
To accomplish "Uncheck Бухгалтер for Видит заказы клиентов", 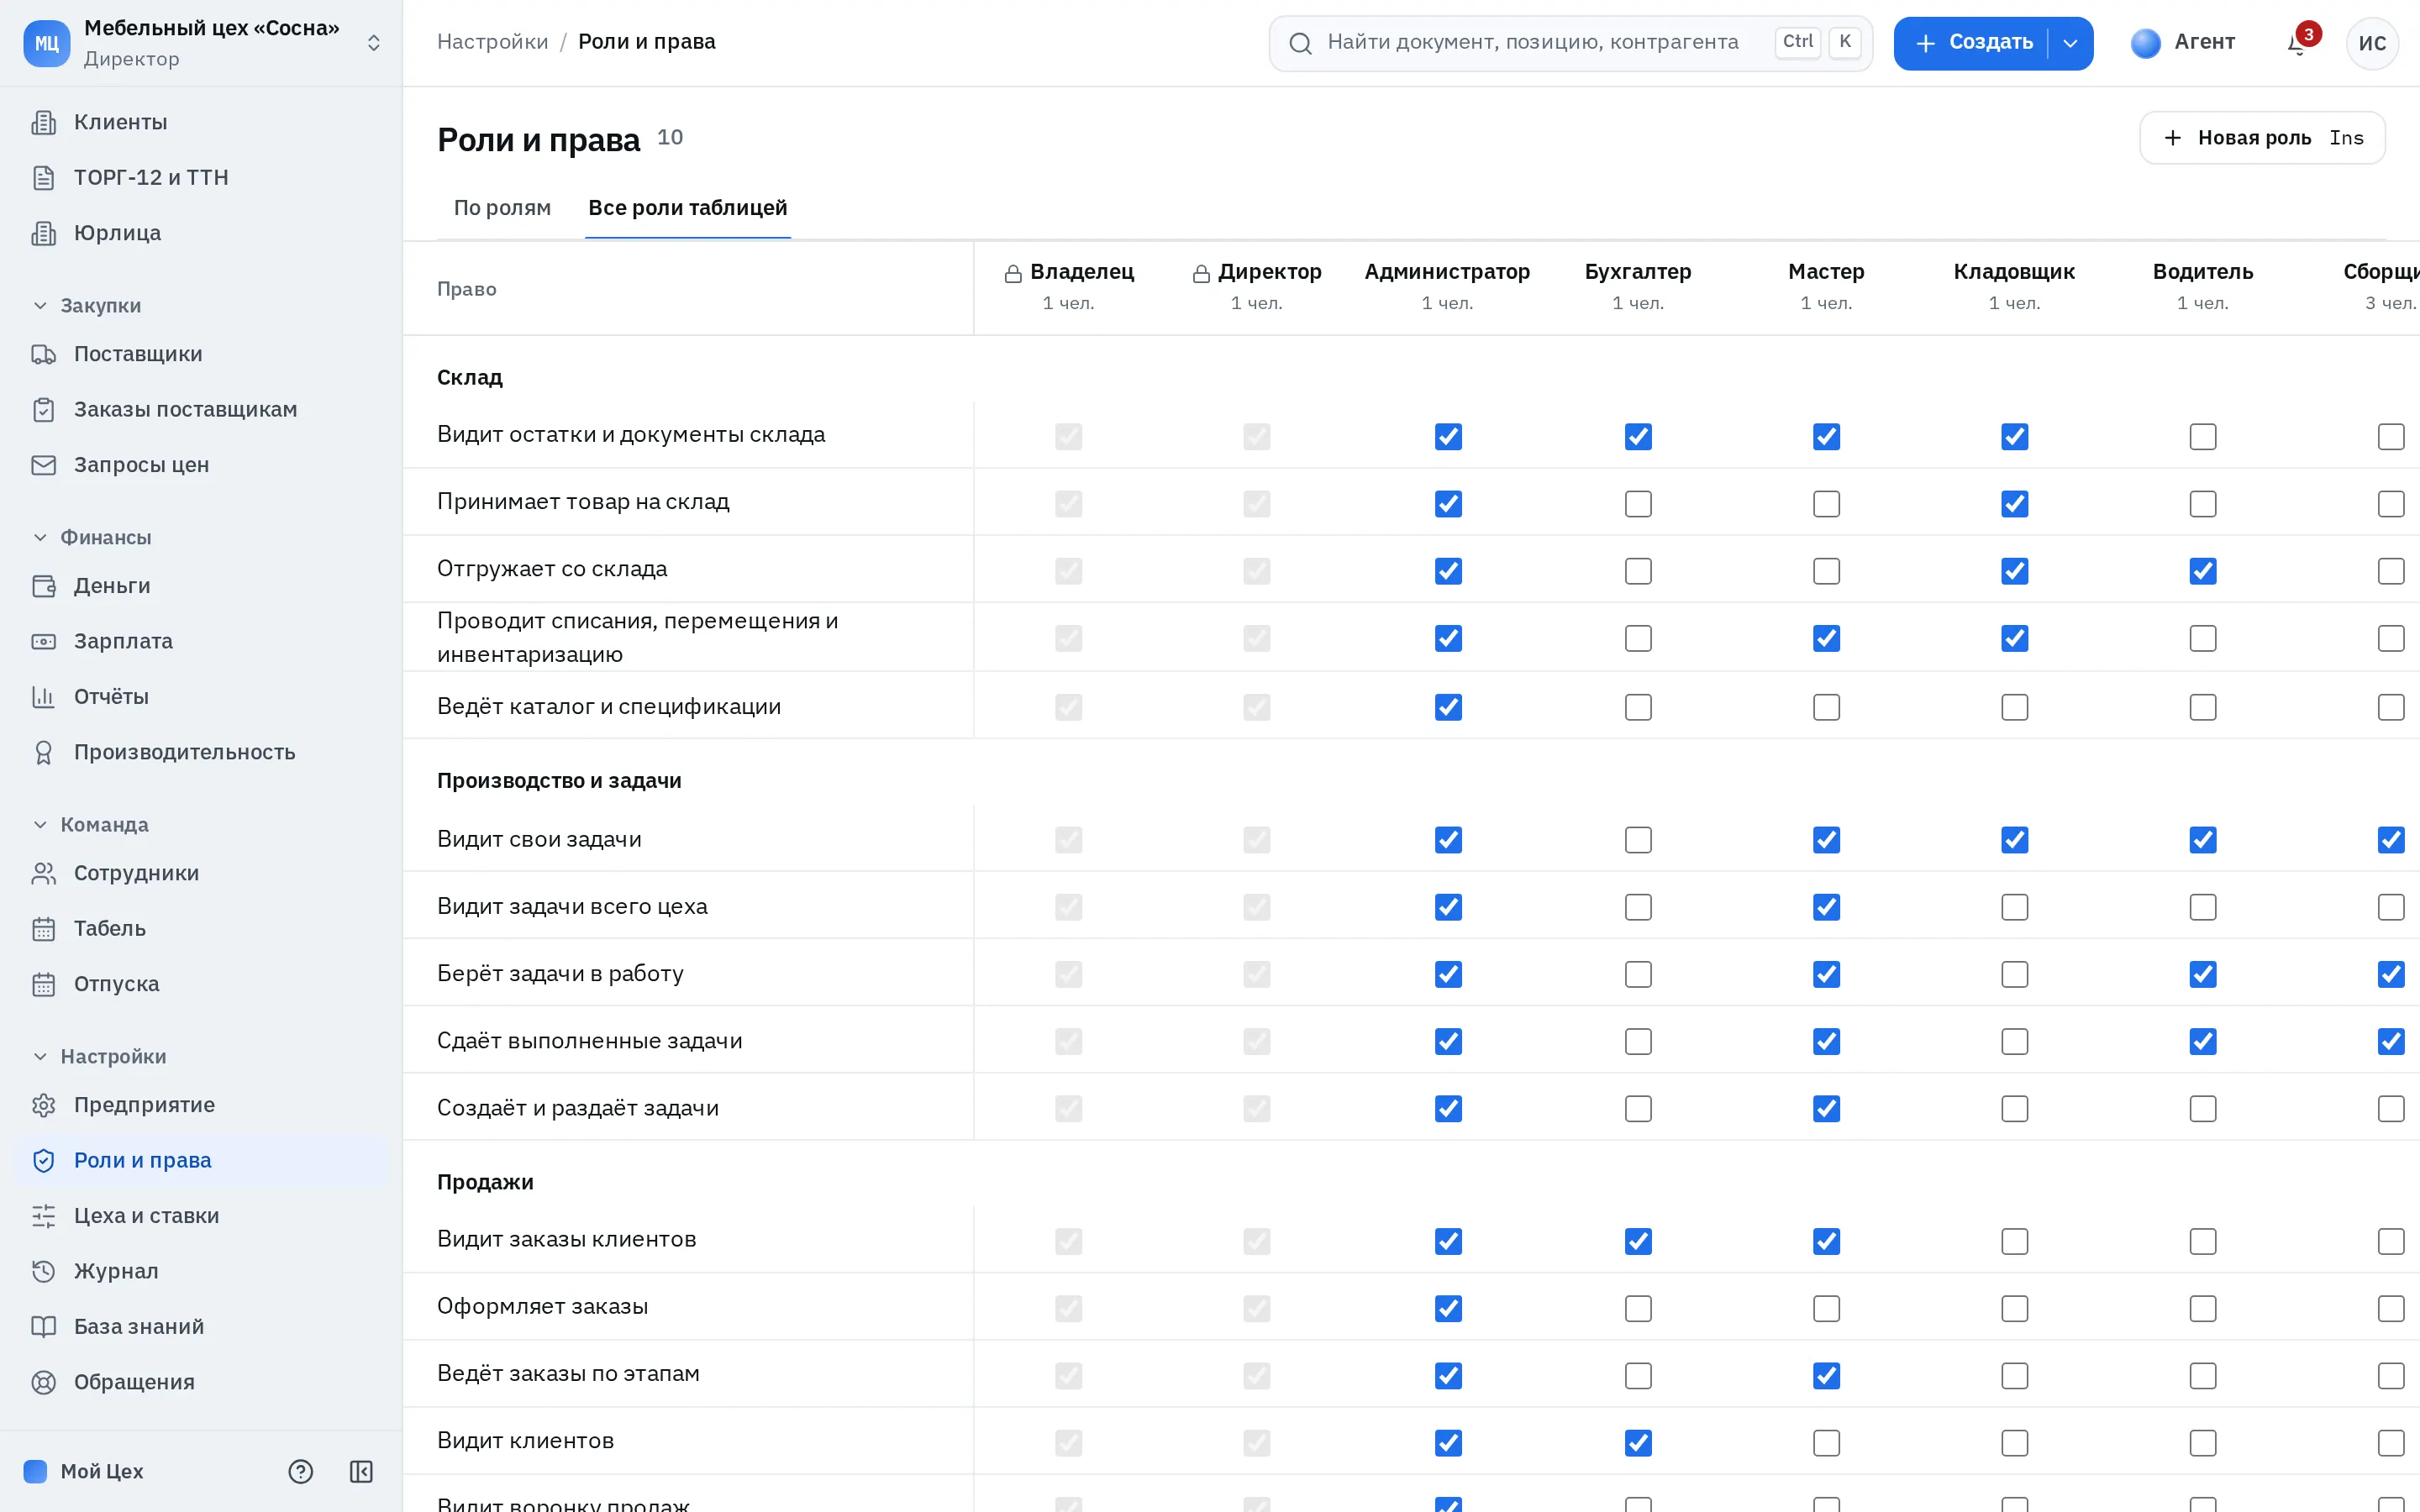I will click(x=1638, y=1241).
